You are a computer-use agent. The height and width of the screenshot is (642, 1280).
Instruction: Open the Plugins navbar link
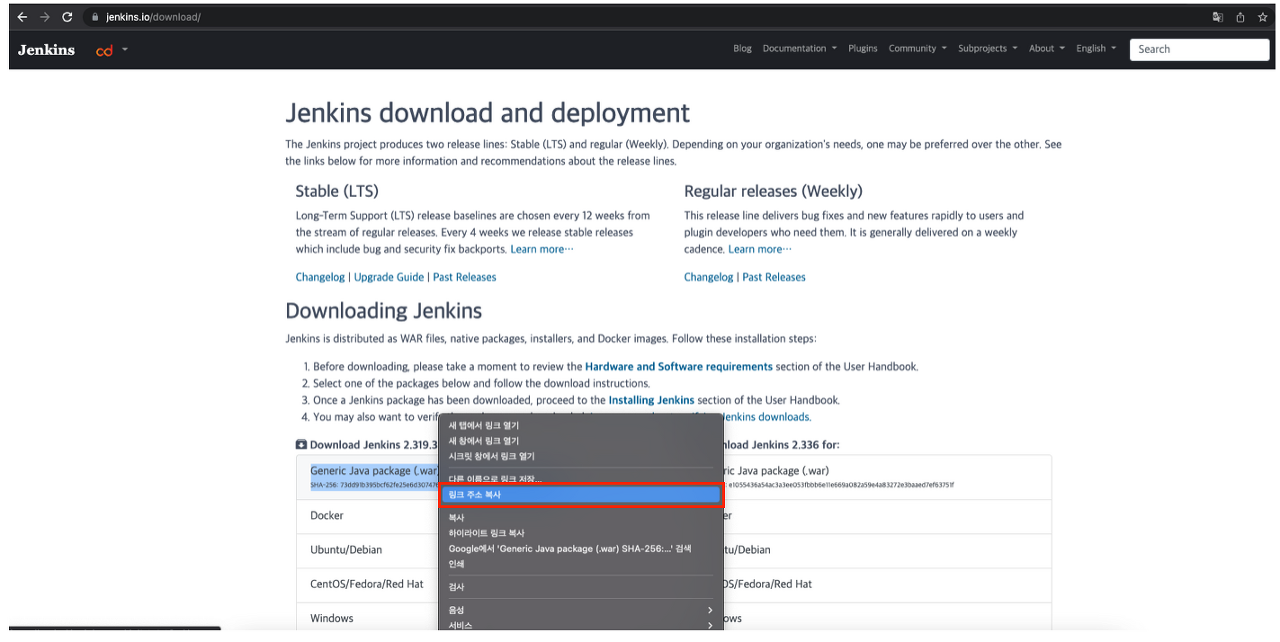point(863,48)
